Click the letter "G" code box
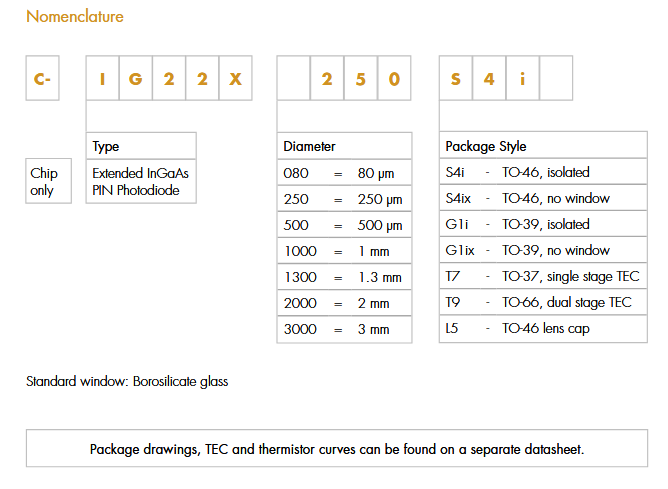Screen dimensions: 668x489 pos(137,80)
